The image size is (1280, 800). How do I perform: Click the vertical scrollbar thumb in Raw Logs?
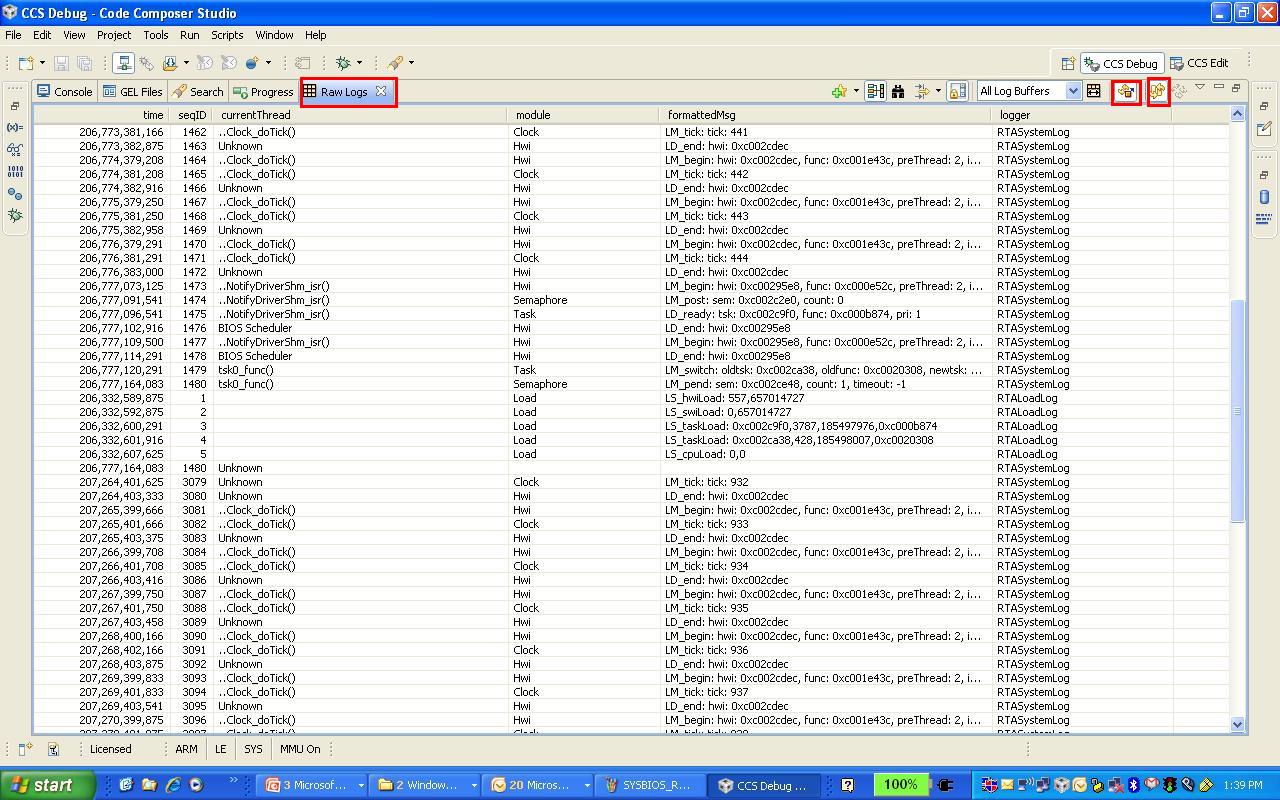[x=1237, y=410]
